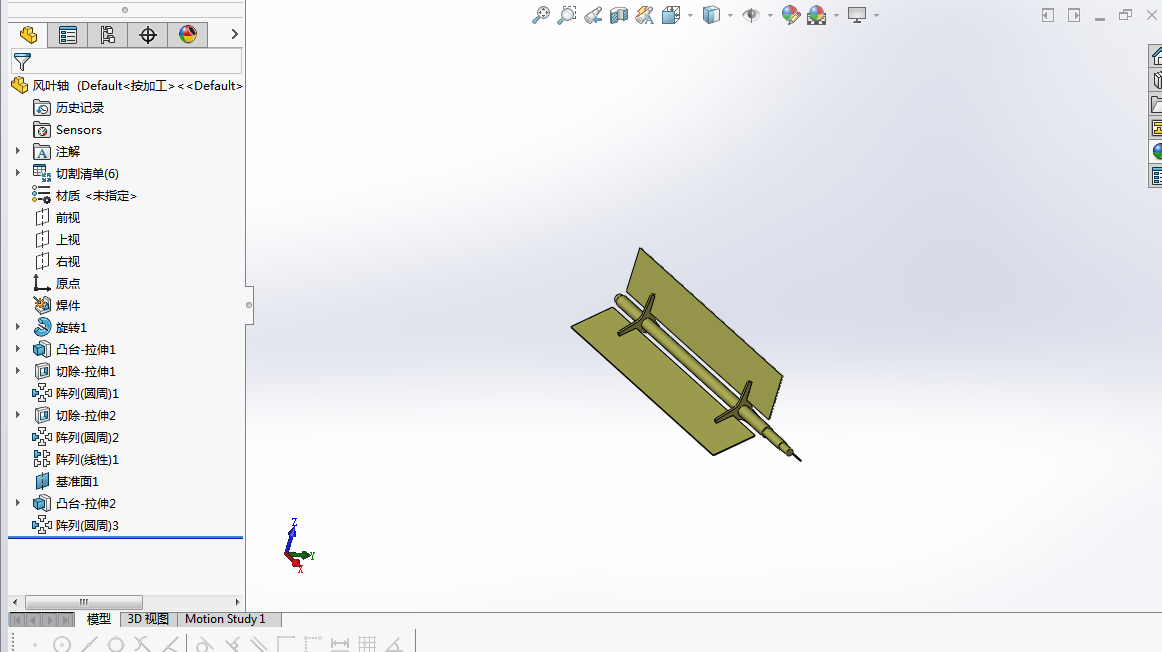Open View Orientation dropdown arrow

(x=690, y=16)
